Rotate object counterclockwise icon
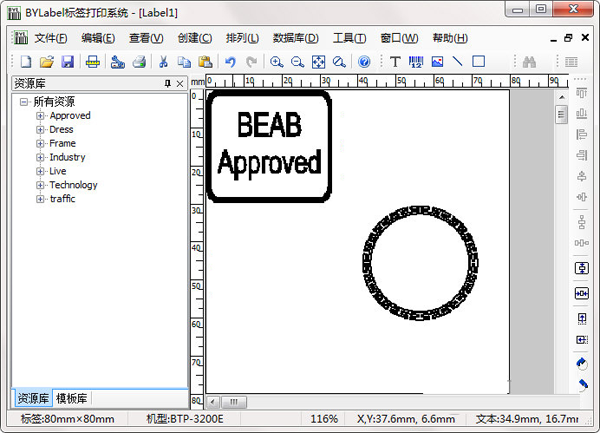Screen dimensions: 600x433 pyautogui.click(x=582, y=384)
